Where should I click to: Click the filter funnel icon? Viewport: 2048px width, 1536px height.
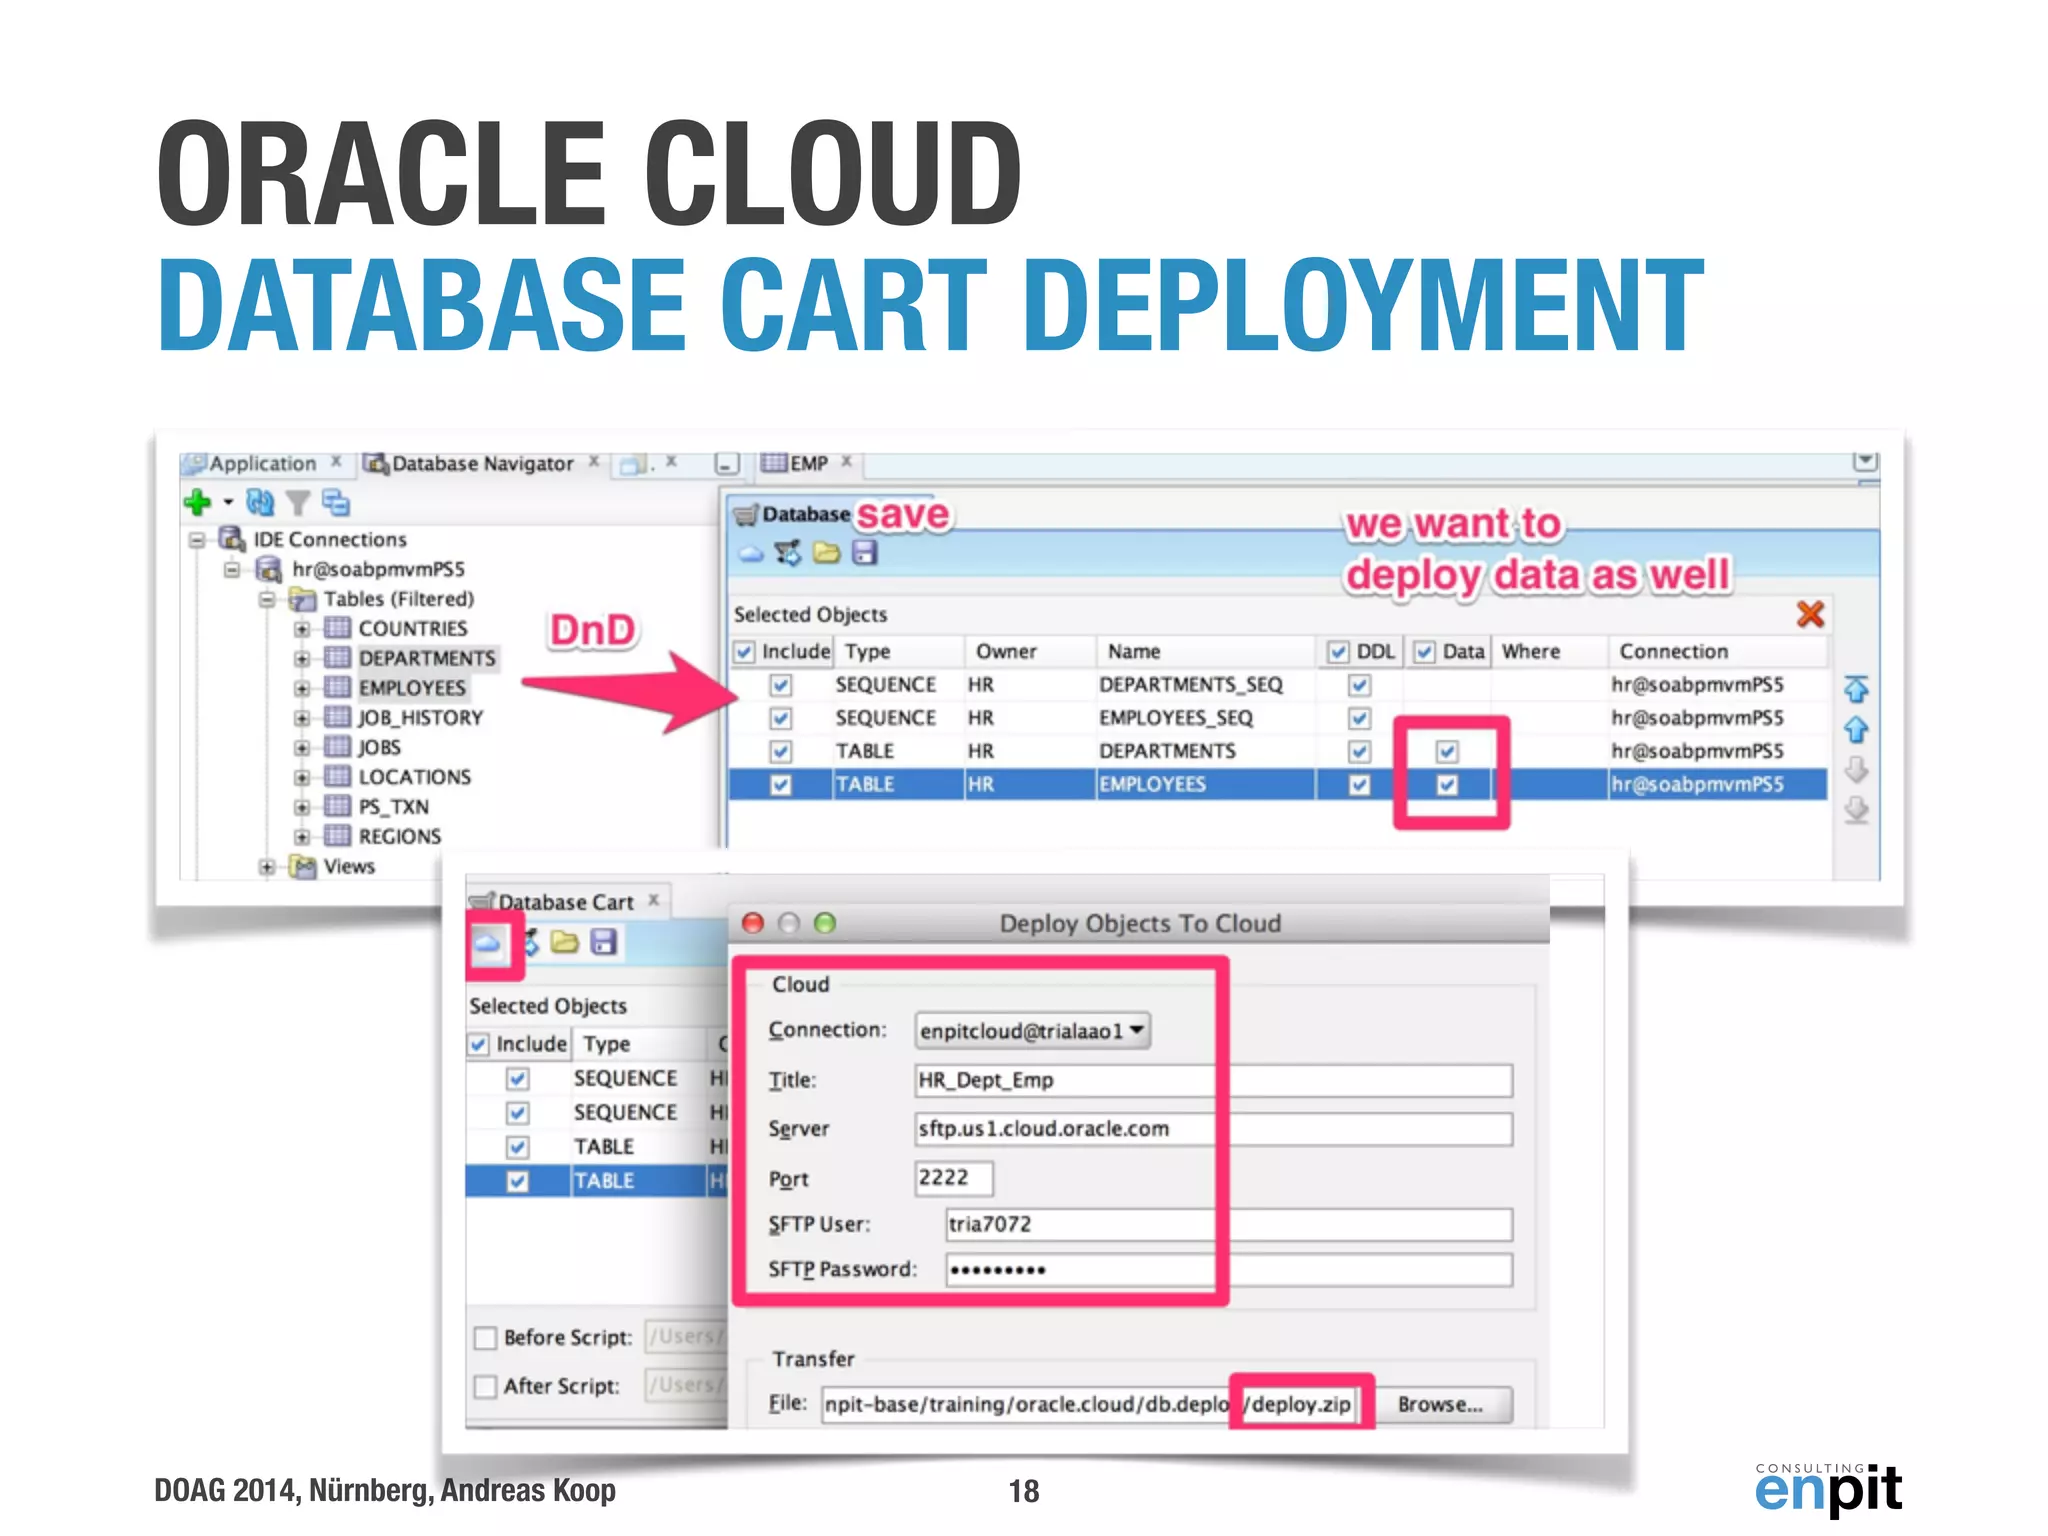click(297, 502)
